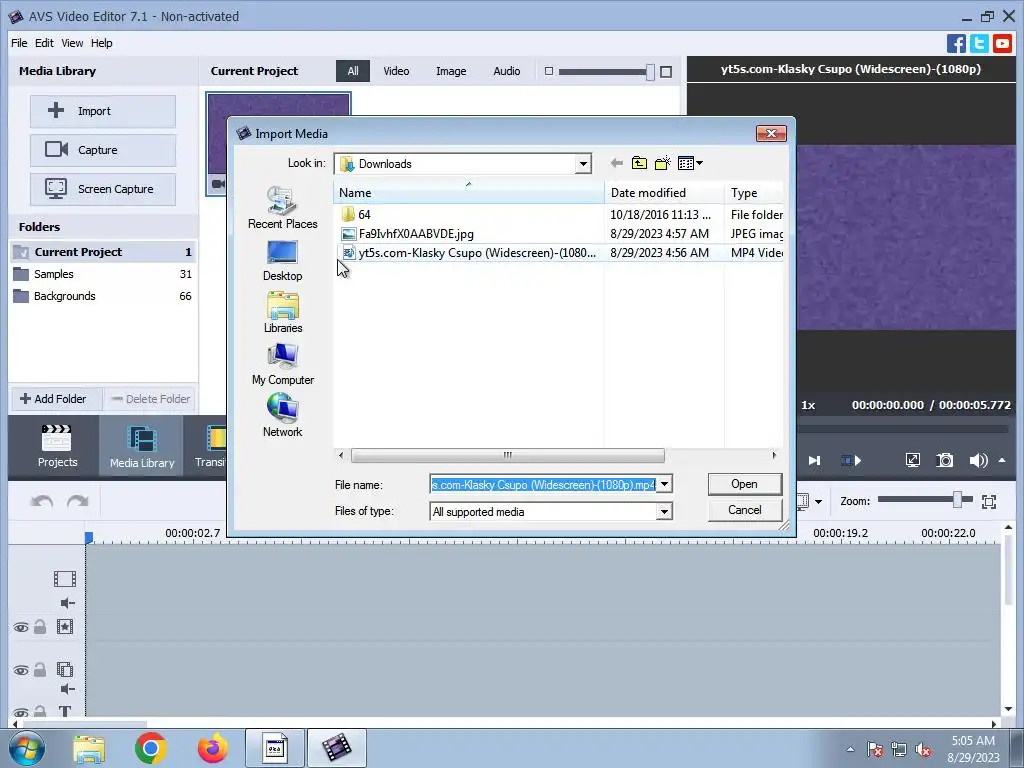
Task: Click Import button in Media Library
Action: coord(103,111)
